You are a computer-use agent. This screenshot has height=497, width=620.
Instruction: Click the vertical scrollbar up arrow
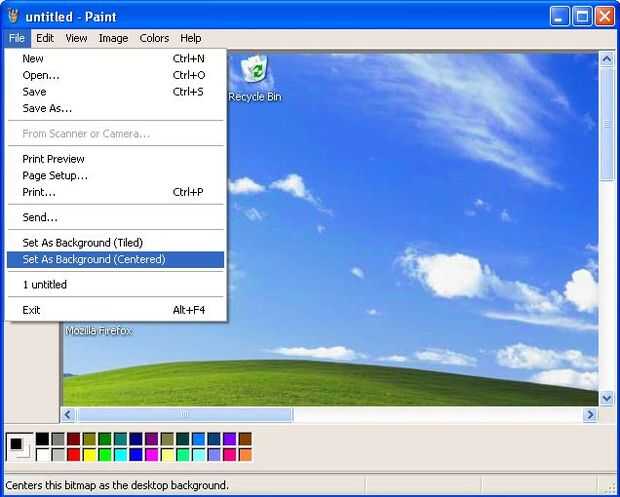click(607, 59)
